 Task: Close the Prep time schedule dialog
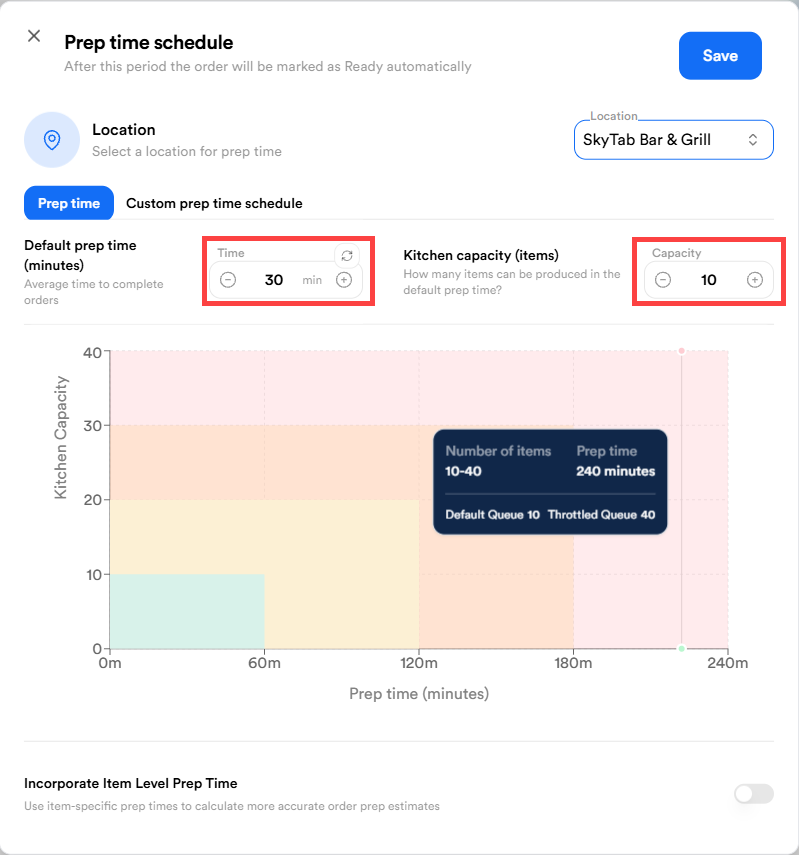click(34, 36)
